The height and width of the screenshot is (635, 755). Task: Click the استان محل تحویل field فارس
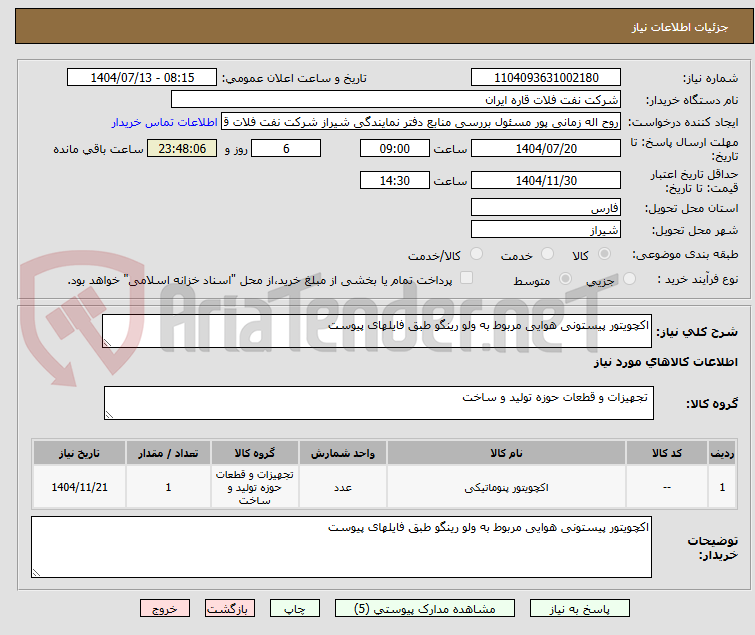click(546, 207)
